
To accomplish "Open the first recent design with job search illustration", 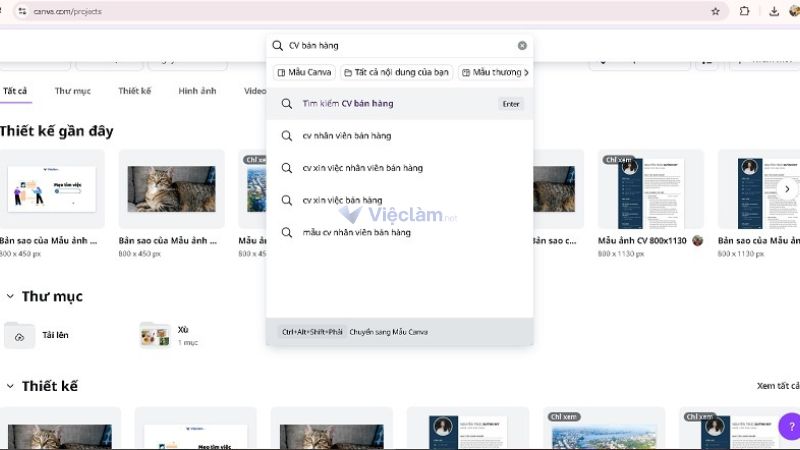I will click(x=52, y=189).
